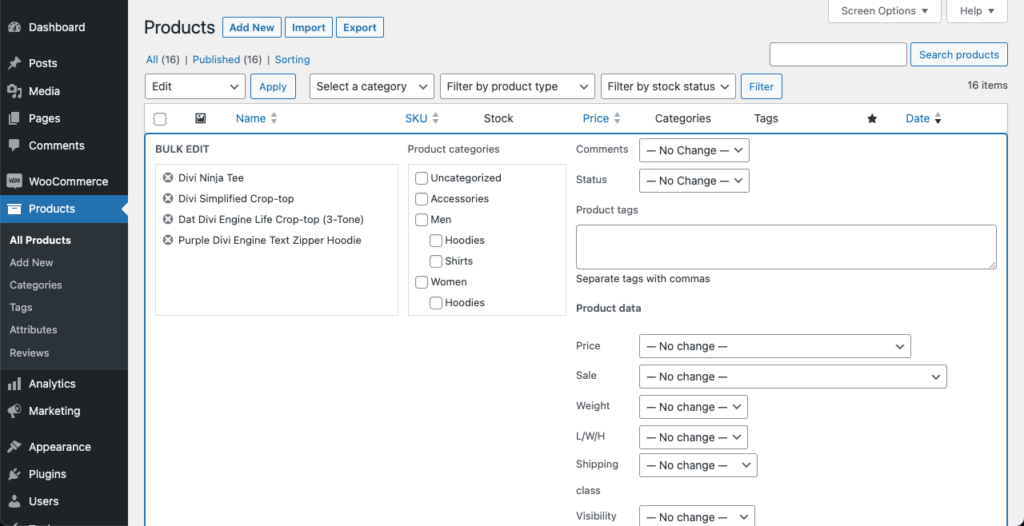This screenshot has width=1024, height=526.
Task: Sort by Name using sort arrows
Action: [274, 119]
